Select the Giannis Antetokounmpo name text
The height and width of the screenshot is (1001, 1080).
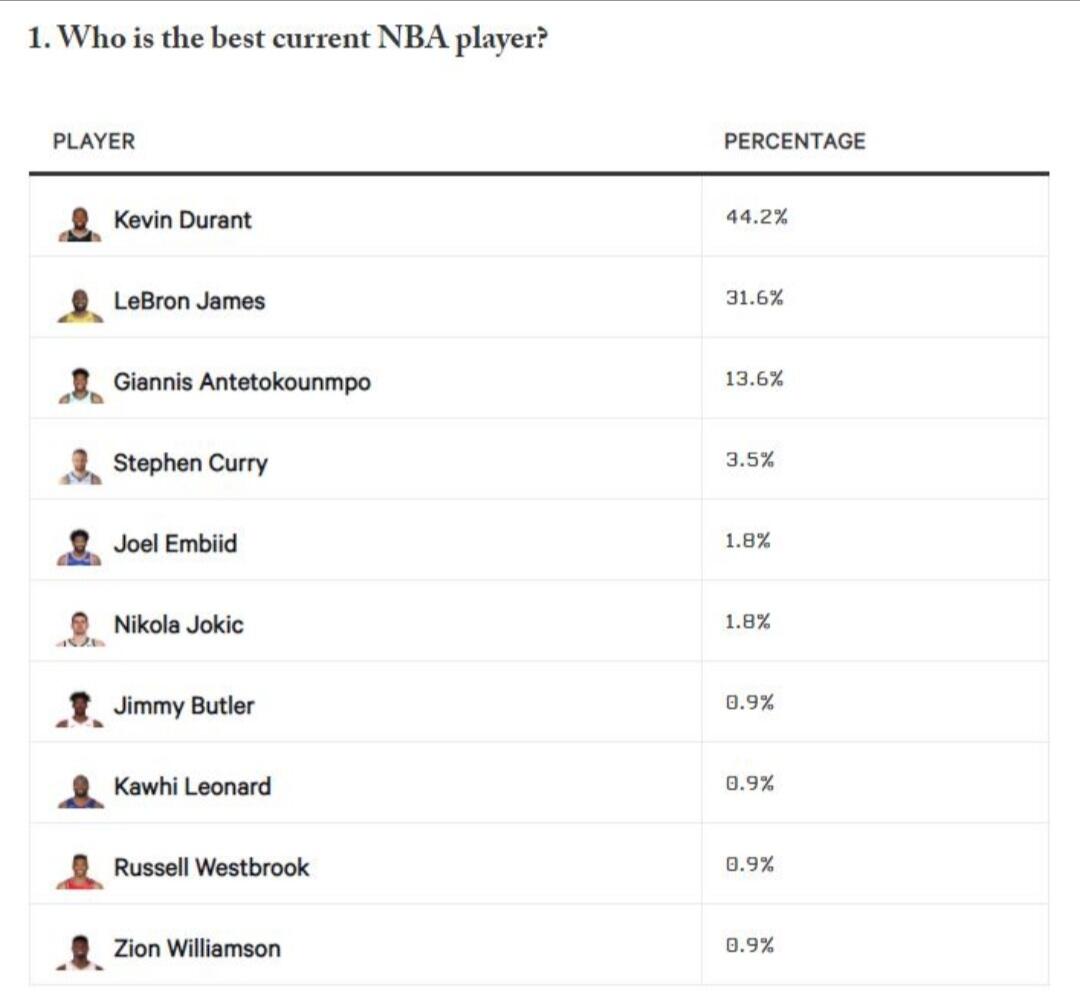242,382
